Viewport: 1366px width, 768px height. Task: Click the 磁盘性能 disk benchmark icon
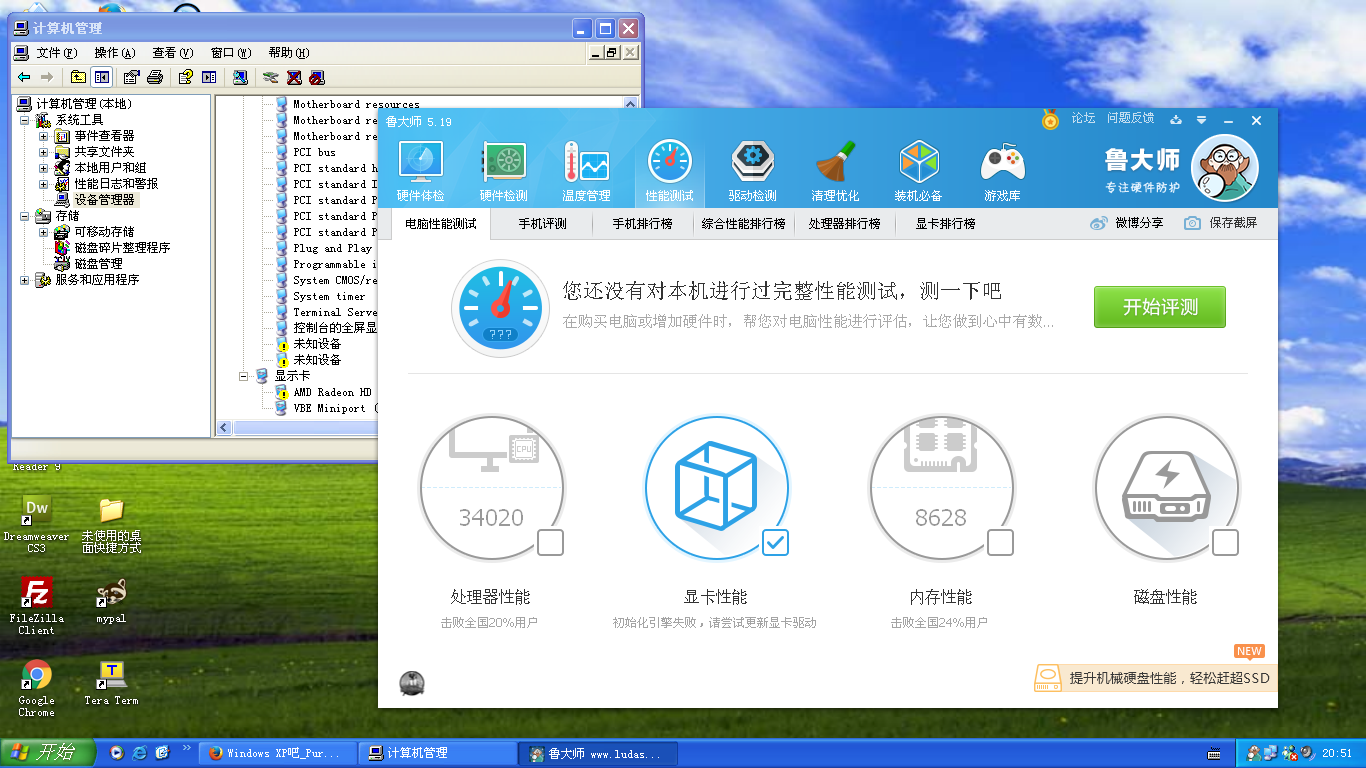click(x=1166, y=488)
